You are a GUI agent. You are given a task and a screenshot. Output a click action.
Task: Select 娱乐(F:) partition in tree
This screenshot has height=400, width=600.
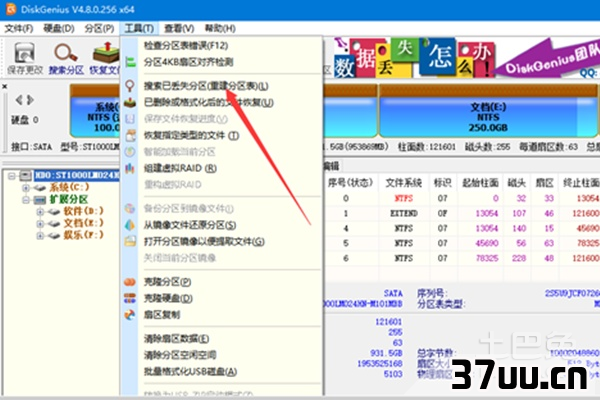83,235
